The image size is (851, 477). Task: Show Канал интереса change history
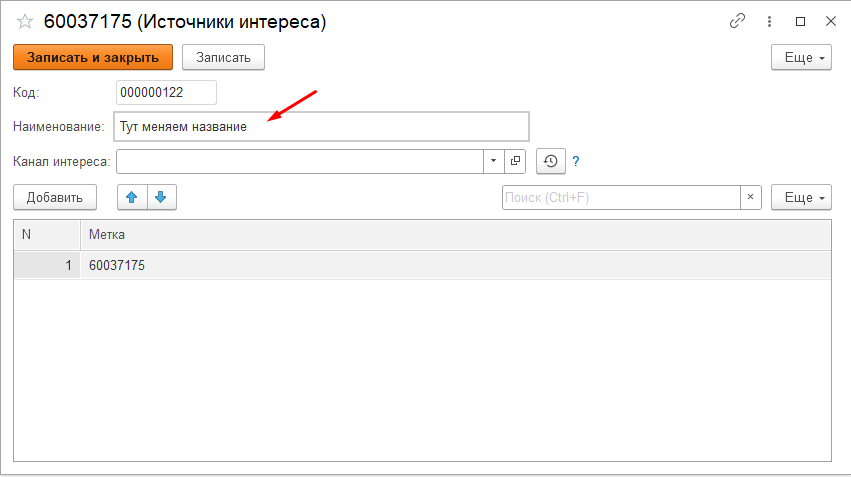551,161
